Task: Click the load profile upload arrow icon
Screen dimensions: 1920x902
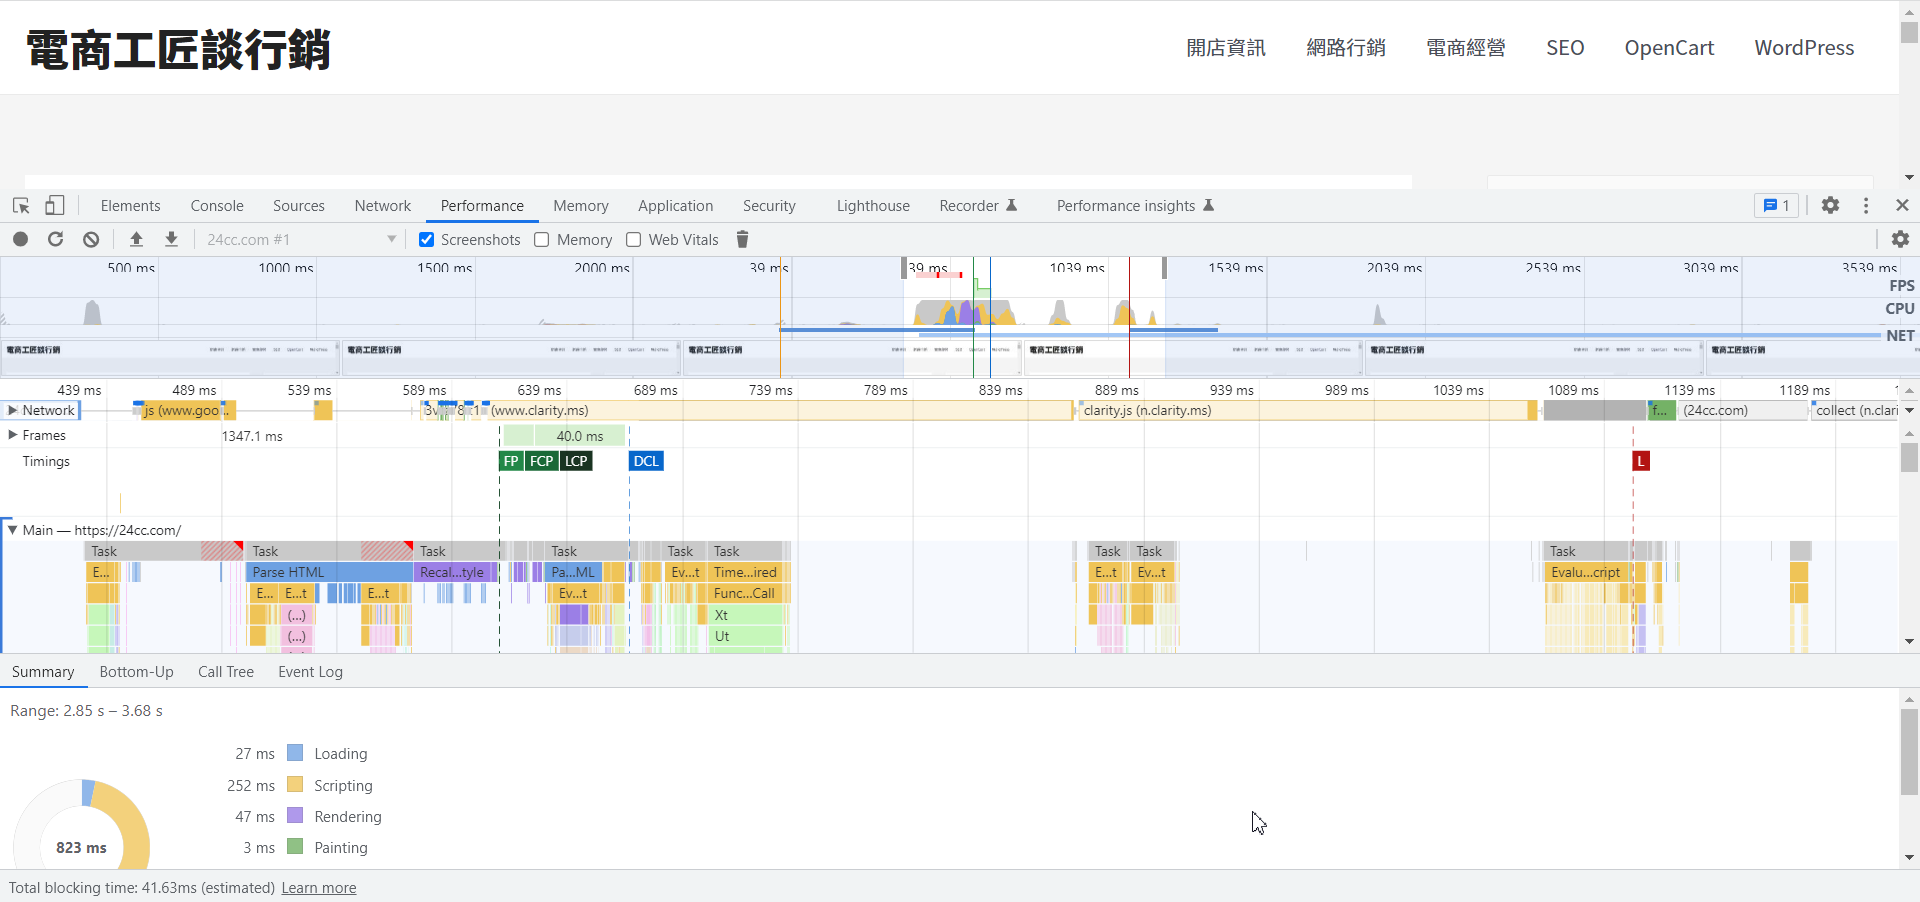Action: 137,240
